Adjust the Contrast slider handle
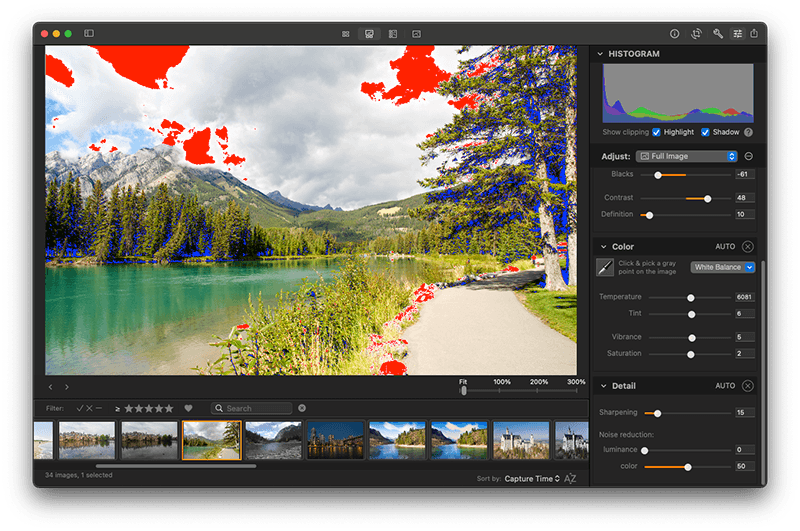 pos(708,198)
